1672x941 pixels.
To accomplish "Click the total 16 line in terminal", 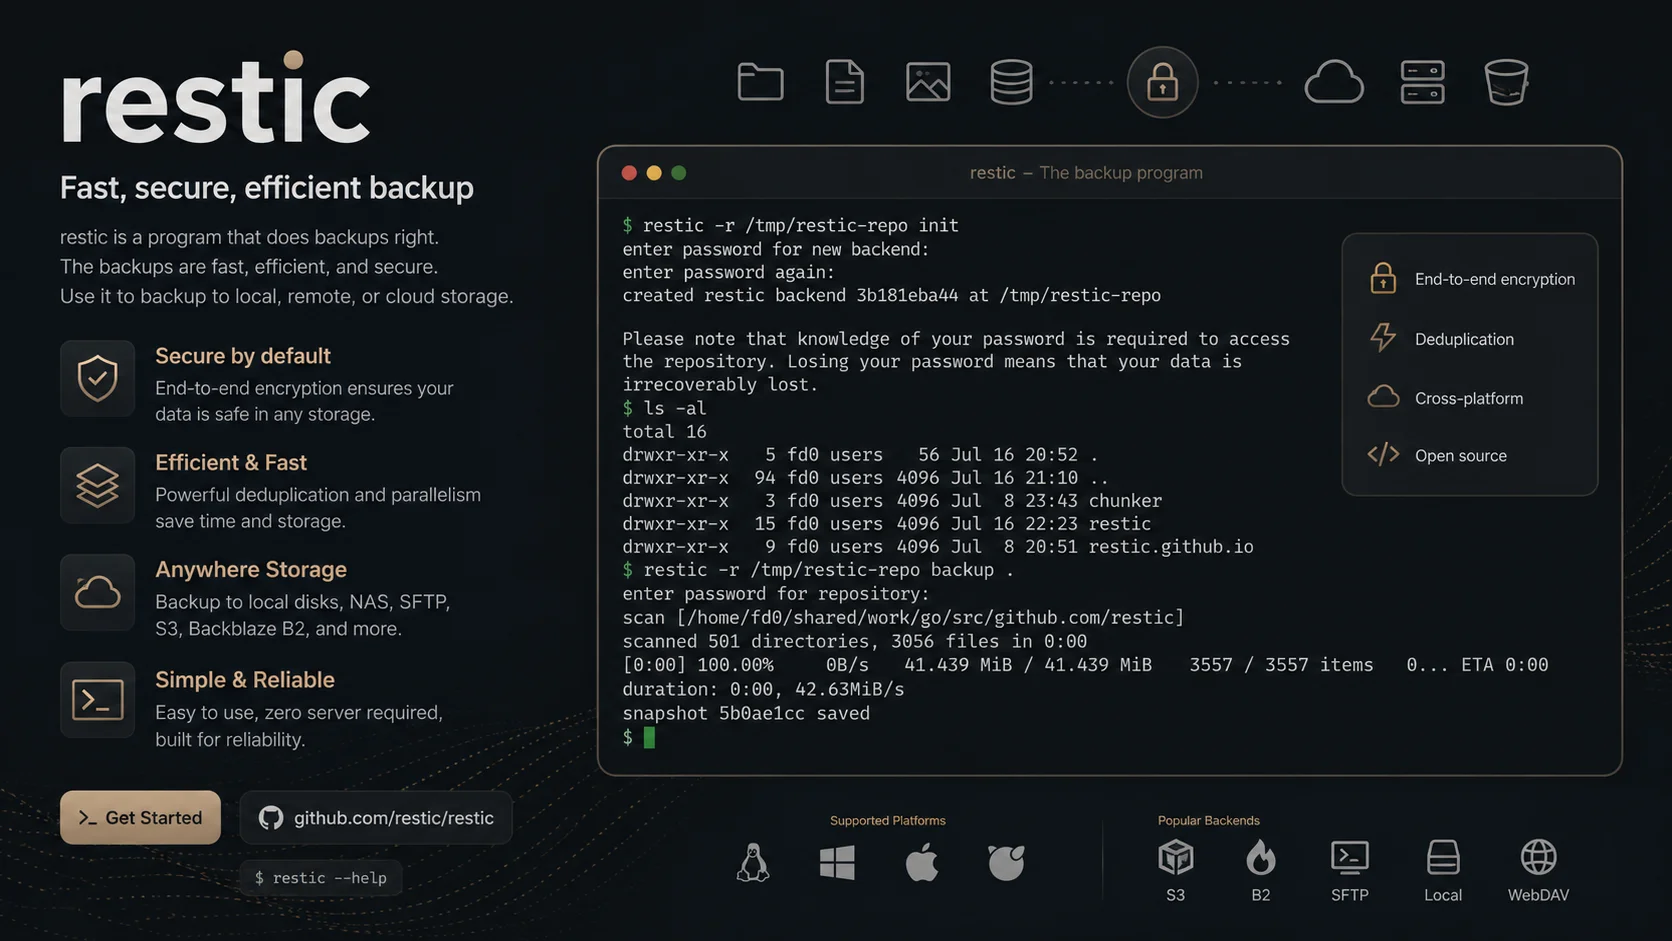I will tap(664, 432).
